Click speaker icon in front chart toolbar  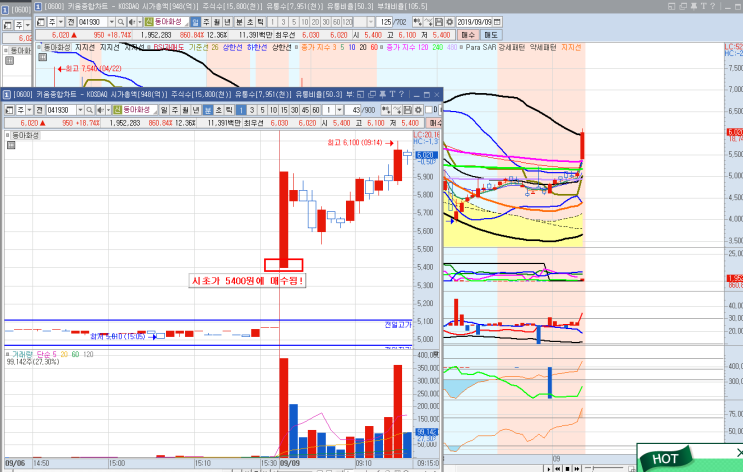[100, 110]
